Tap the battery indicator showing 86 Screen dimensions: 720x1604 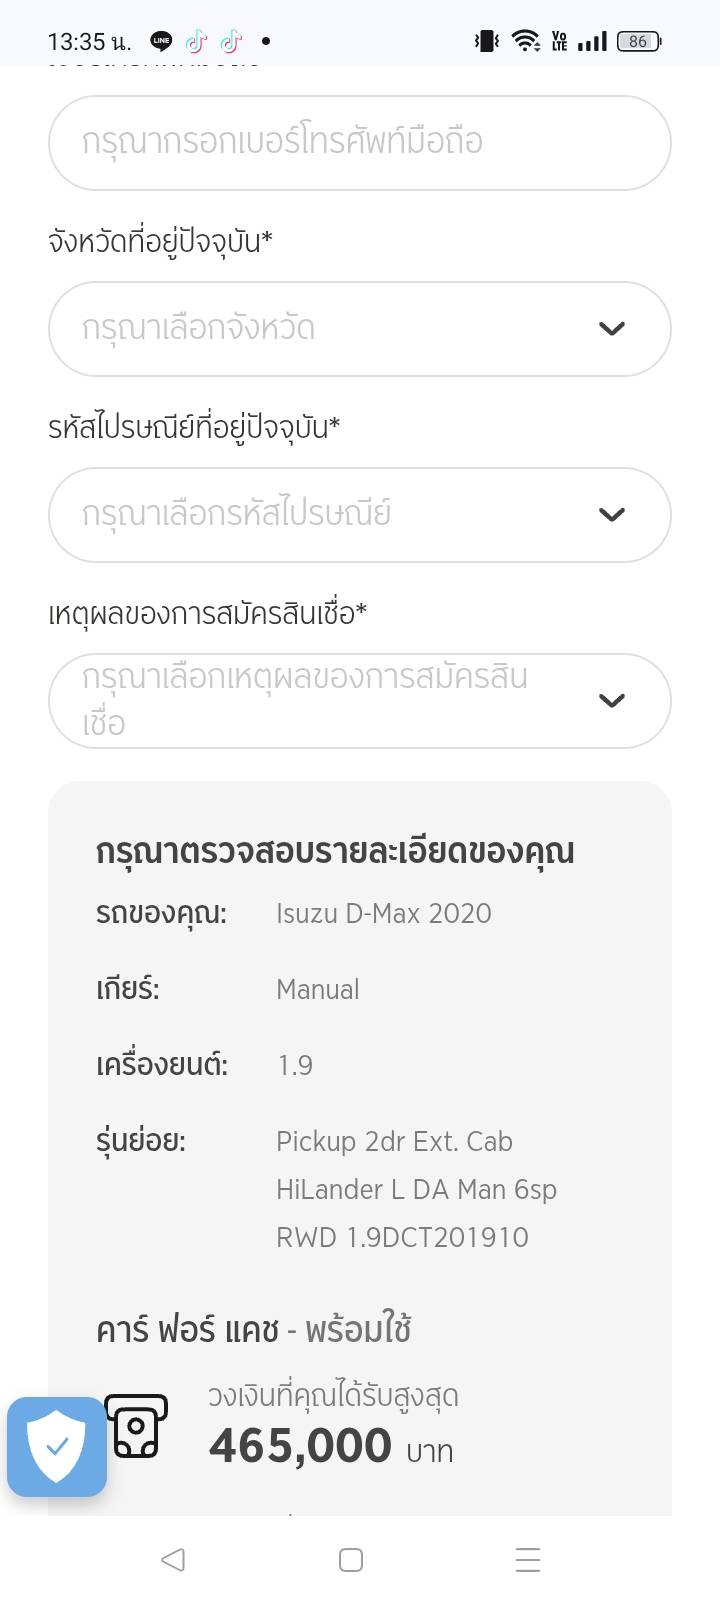point(639,41)
